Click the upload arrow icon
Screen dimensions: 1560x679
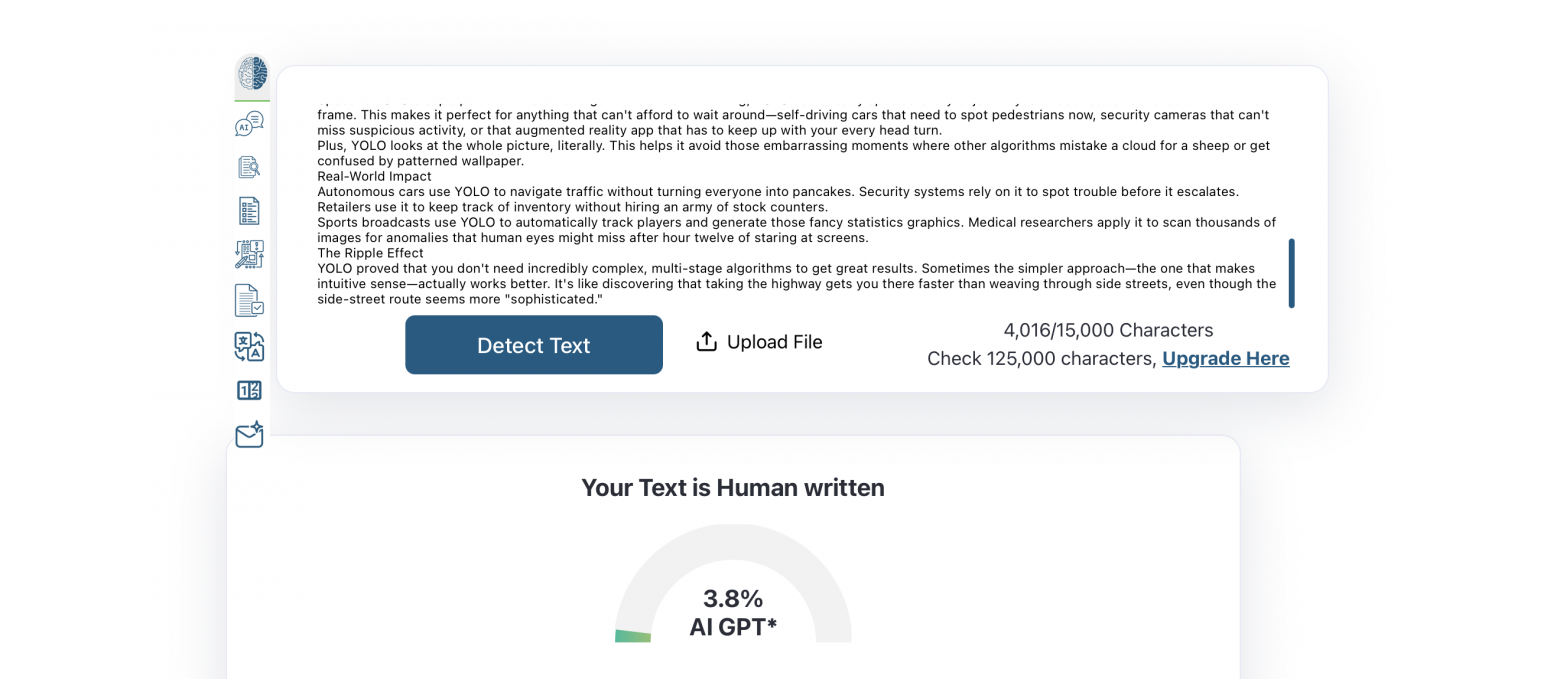tap(706, 342)
